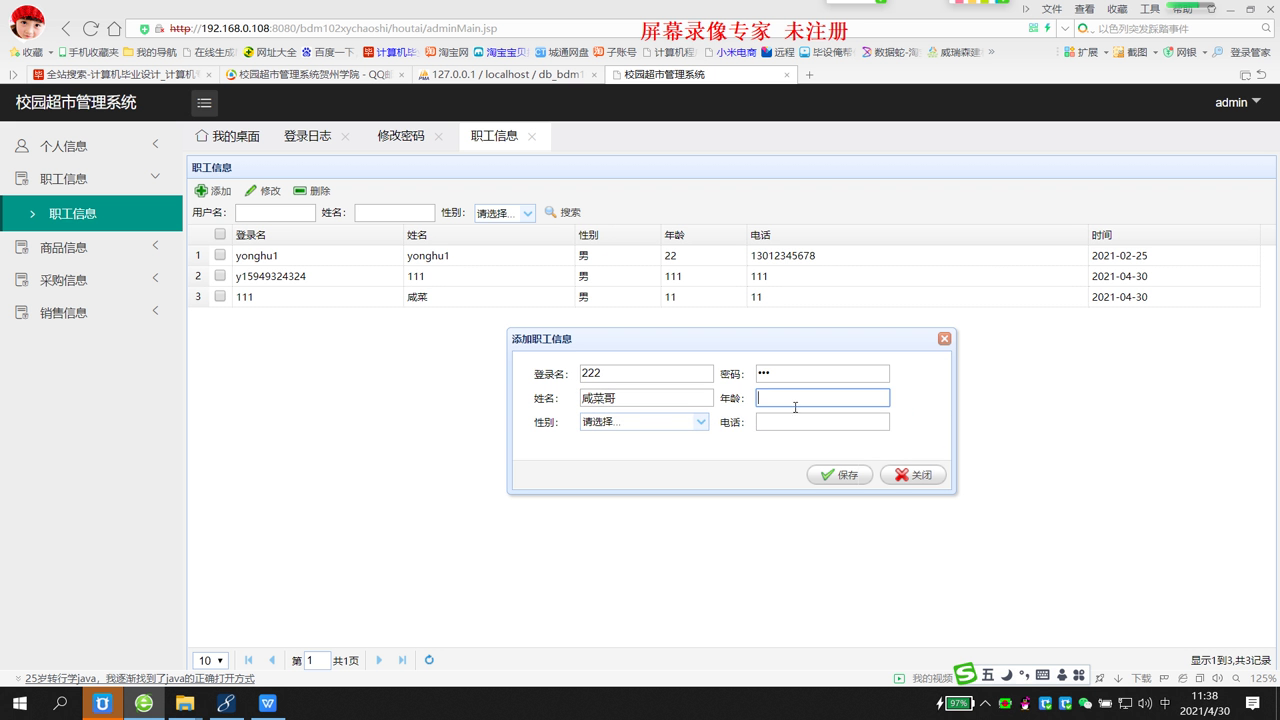Open the page size dropdown showing 10
This screenshot has width=1280, height=720.
tap(210, 660)
